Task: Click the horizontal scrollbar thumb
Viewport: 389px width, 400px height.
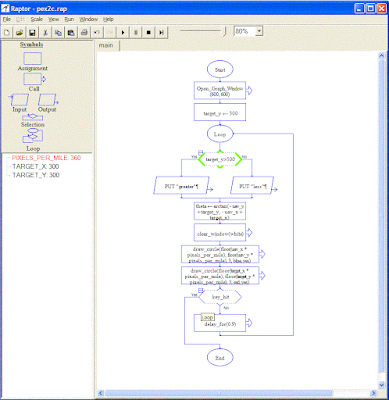Action: click(219, 393)
